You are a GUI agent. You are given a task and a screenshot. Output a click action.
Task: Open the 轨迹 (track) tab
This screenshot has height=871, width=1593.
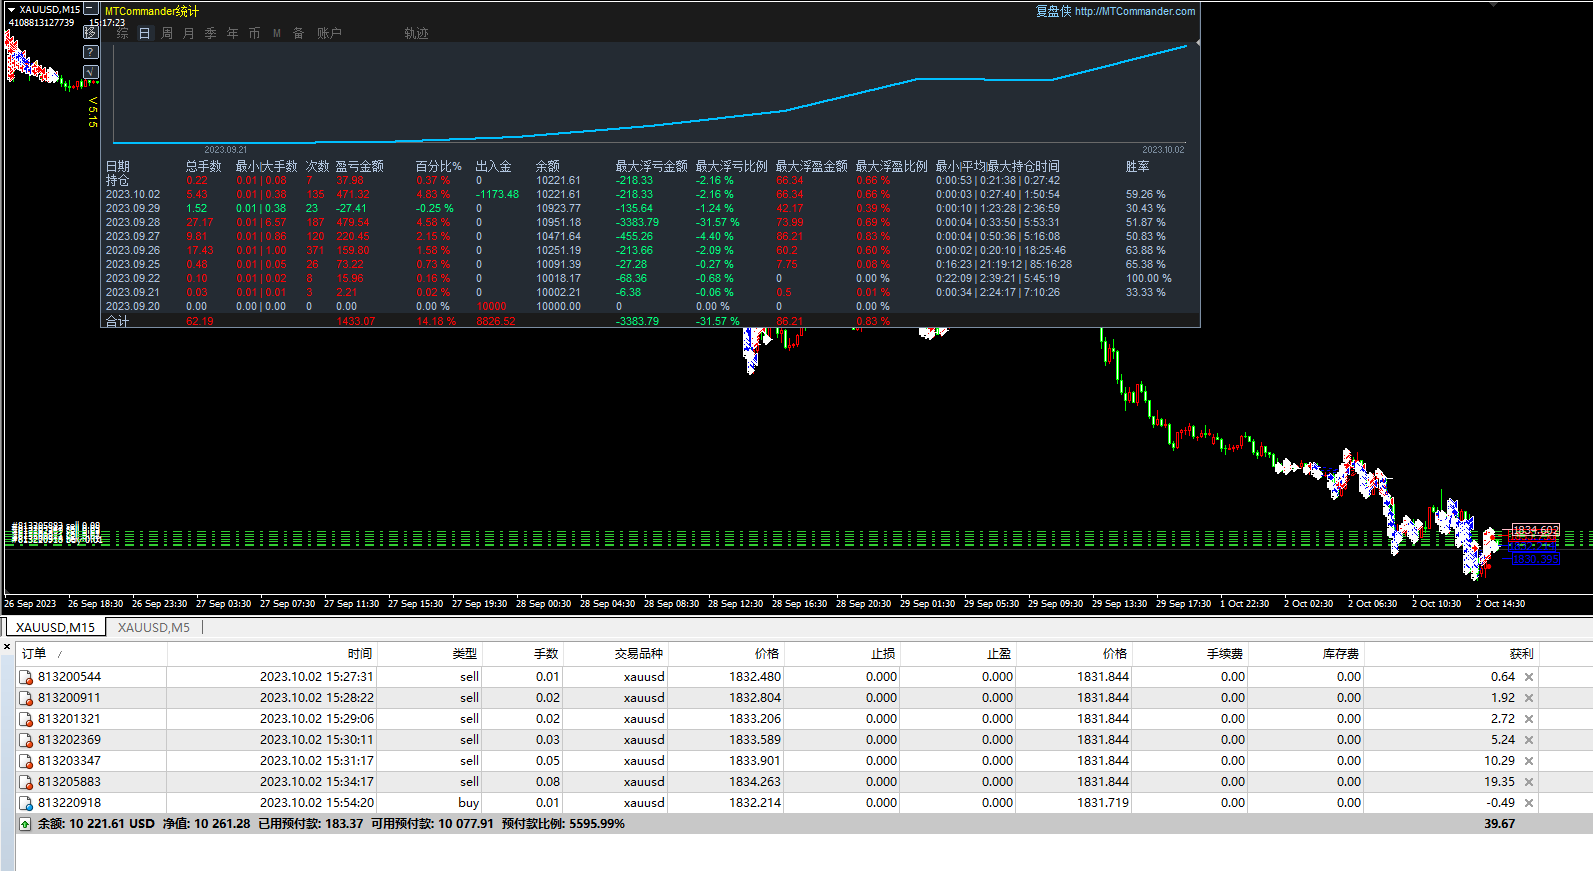click(417, 33)
